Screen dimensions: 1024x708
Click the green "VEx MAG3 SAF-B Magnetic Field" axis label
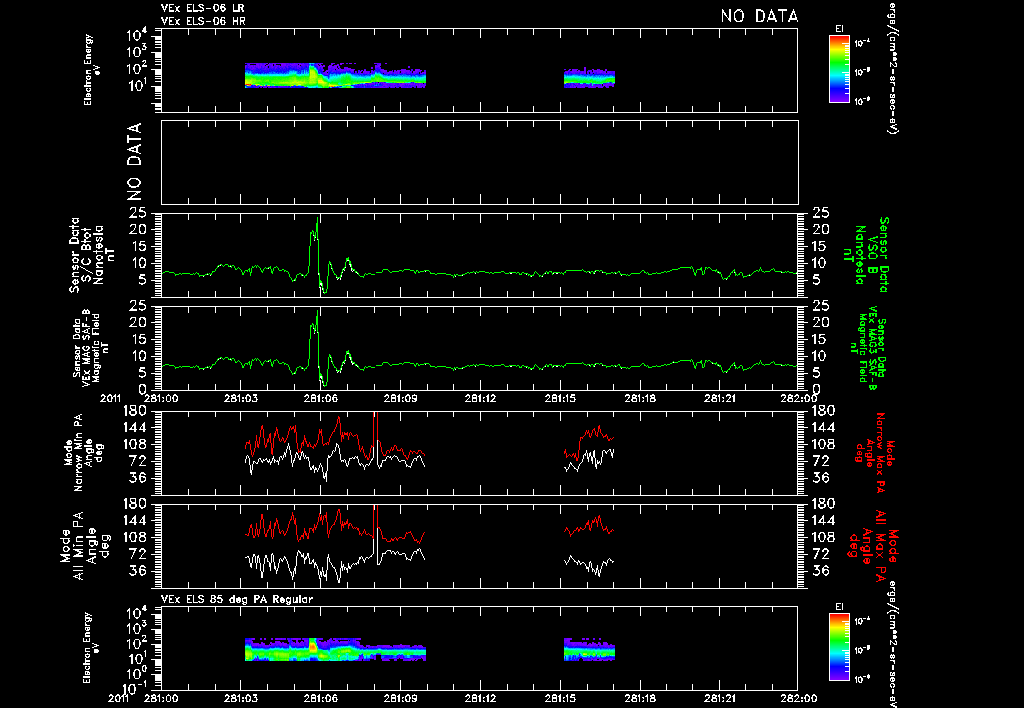(x=870, y=348)
